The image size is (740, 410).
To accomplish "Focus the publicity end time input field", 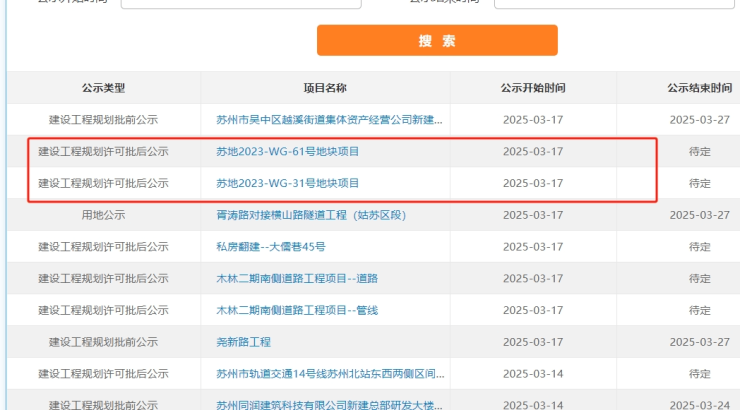I will coord(614,4).
